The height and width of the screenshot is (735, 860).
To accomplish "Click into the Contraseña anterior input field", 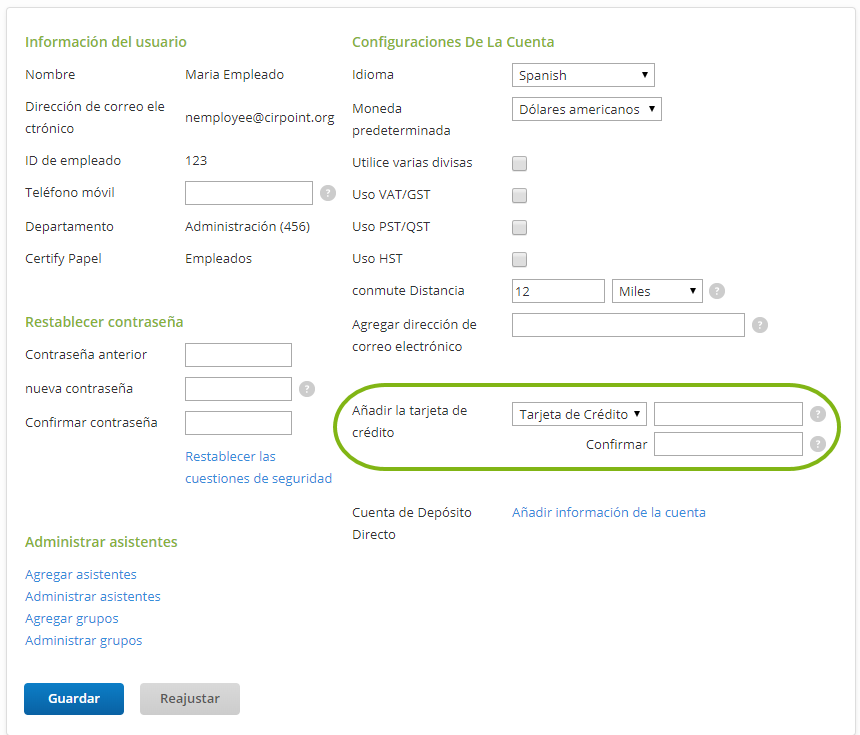I will coord(238,355).
